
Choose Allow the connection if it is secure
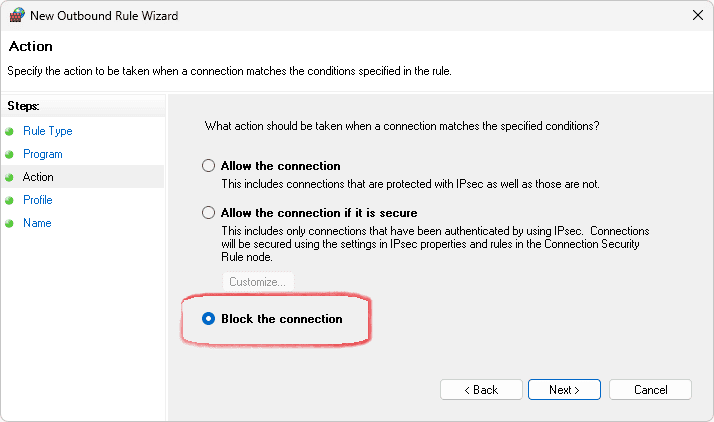208,213
